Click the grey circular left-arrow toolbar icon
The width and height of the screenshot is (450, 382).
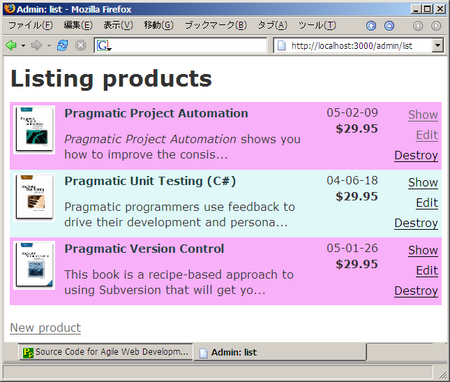418,26
